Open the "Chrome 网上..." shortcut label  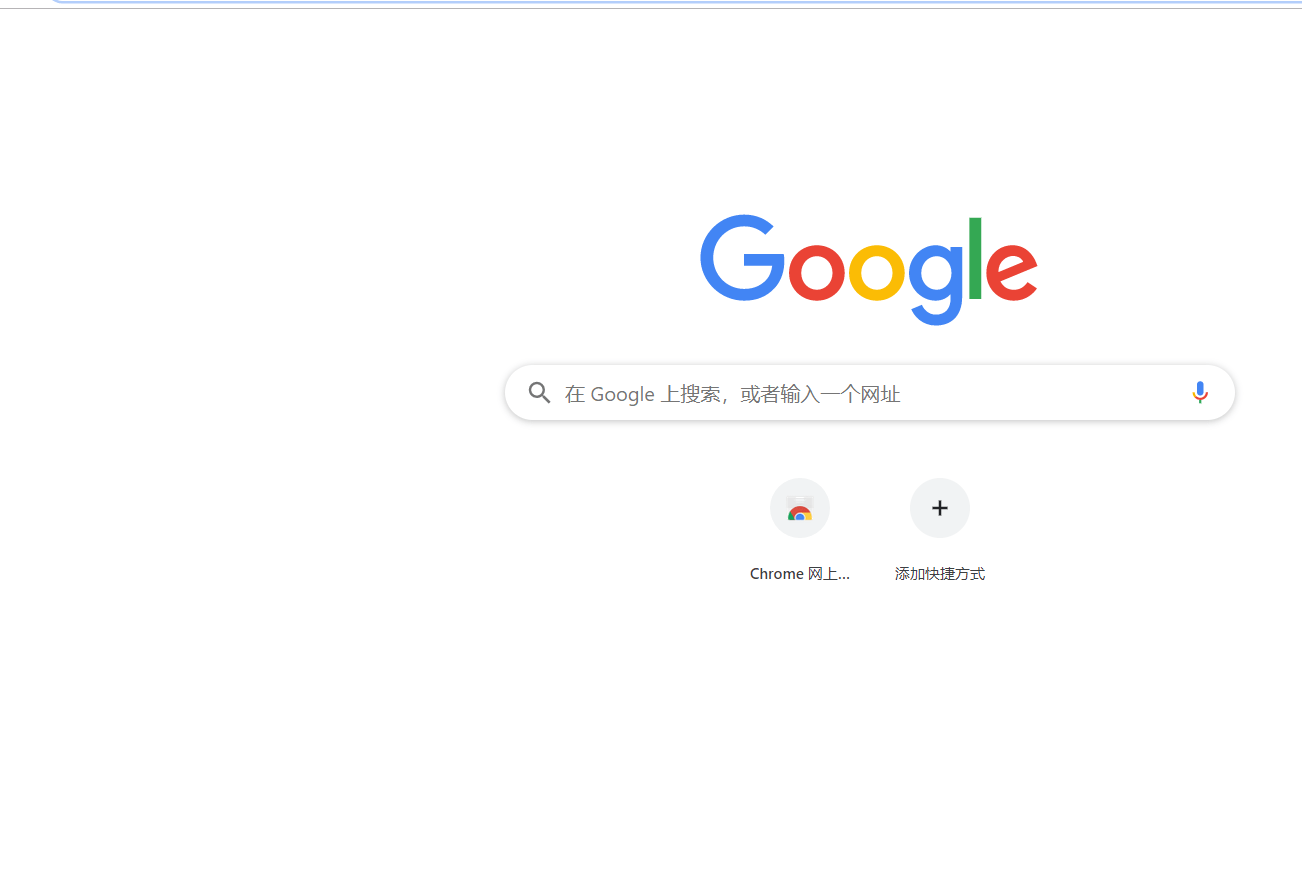pos(800,574)
